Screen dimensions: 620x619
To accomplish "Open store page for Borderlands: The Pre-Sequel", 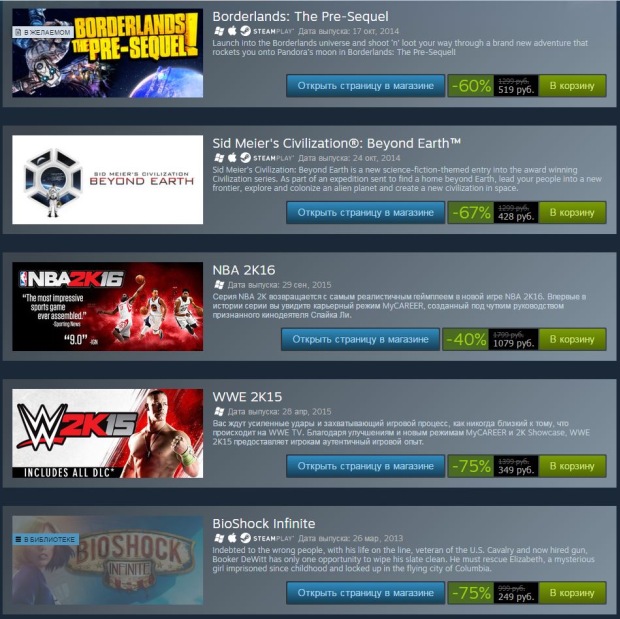I will click(x=365, y=86).
